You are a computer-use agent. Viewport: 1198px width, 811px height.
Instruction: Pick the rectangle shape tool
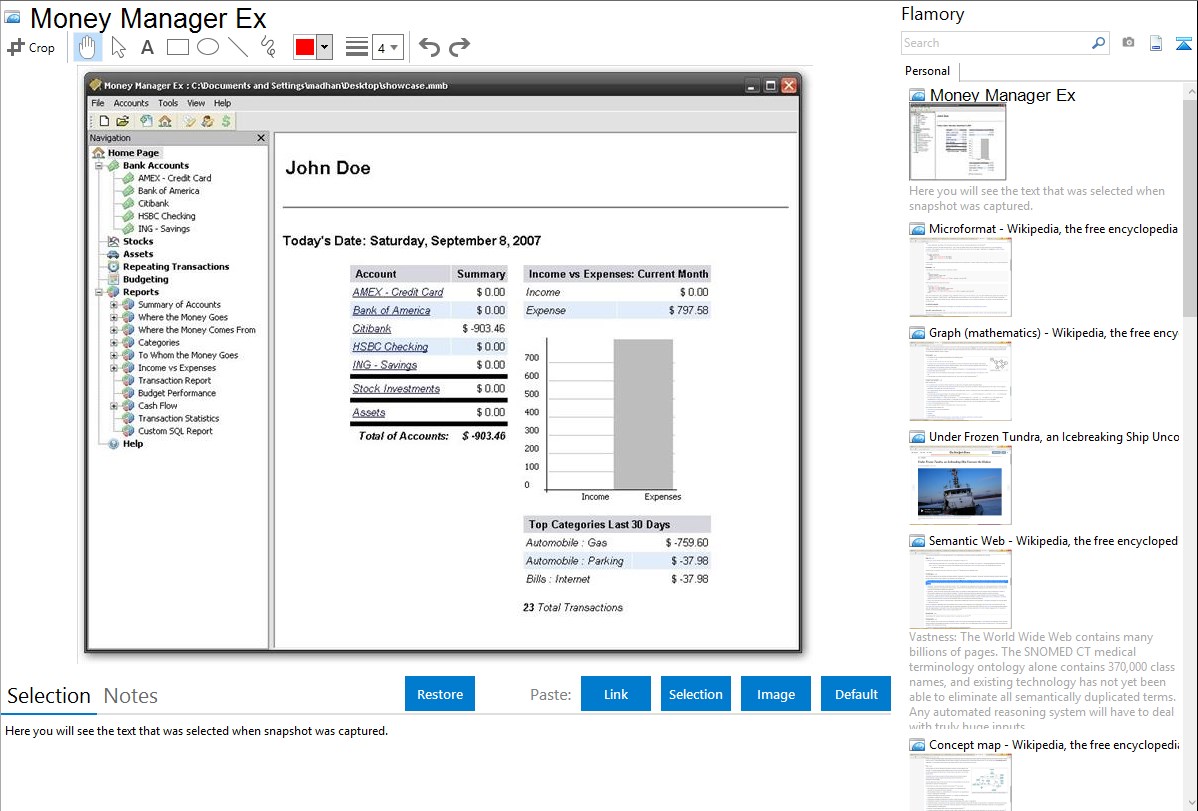177,47
